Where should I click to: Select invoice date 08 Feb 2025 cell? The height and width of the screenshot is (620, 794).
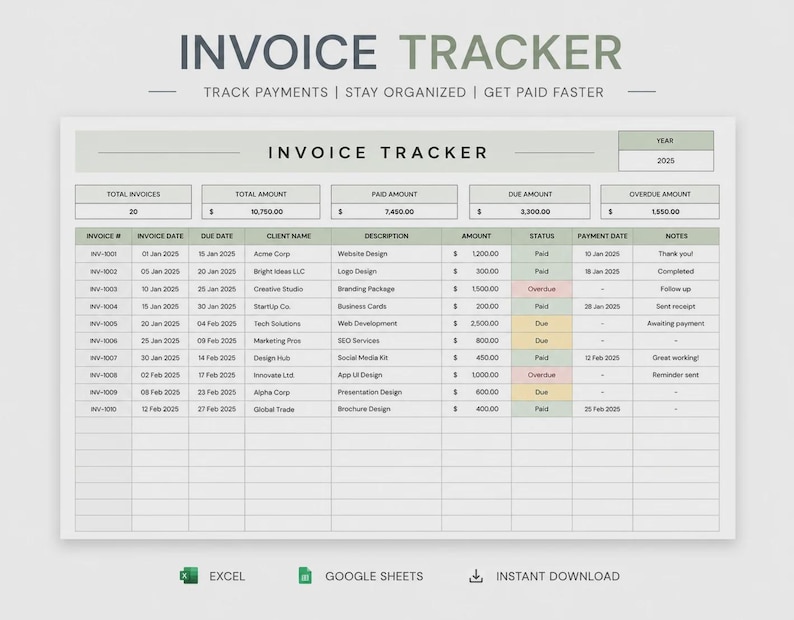(x=160, y=392)
